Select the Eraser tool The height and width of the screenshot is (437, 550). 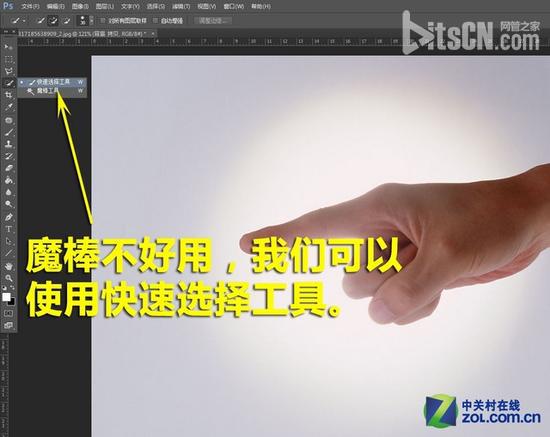click(8, 168)
